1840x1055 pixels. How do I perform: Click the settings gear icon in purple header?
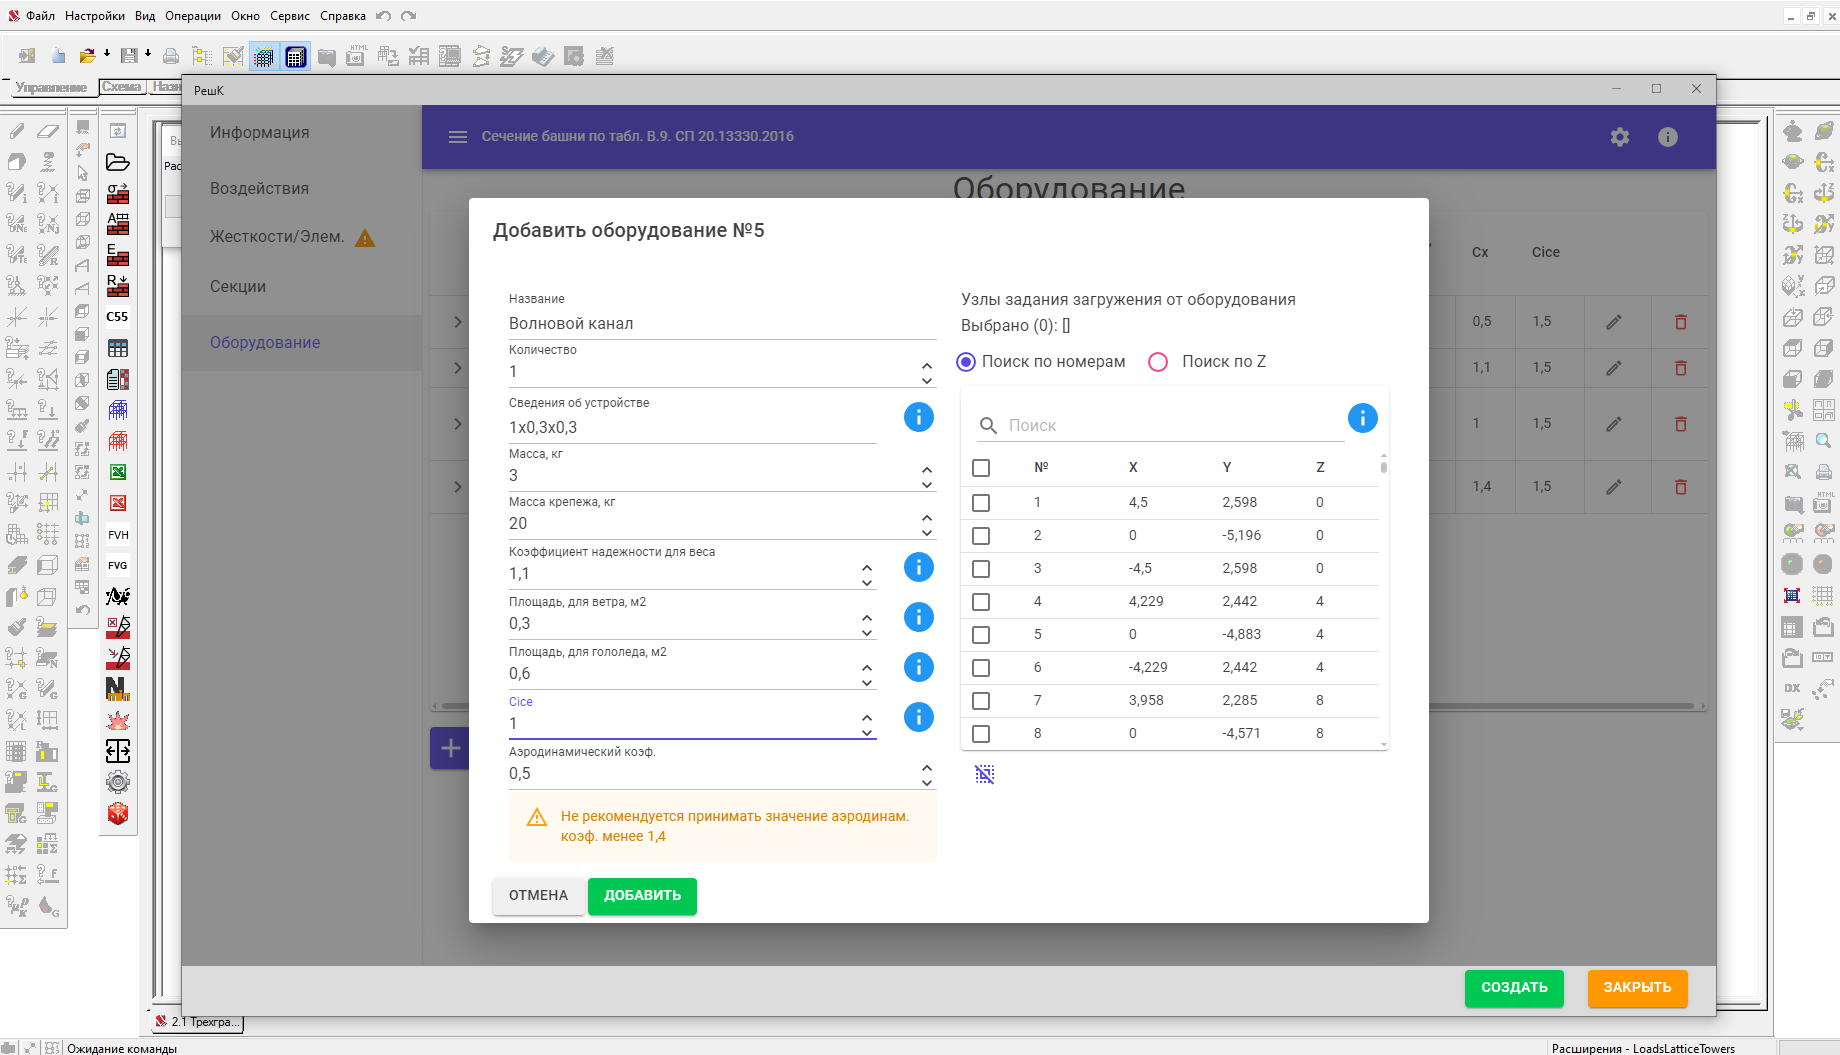tap(1619, 137)
